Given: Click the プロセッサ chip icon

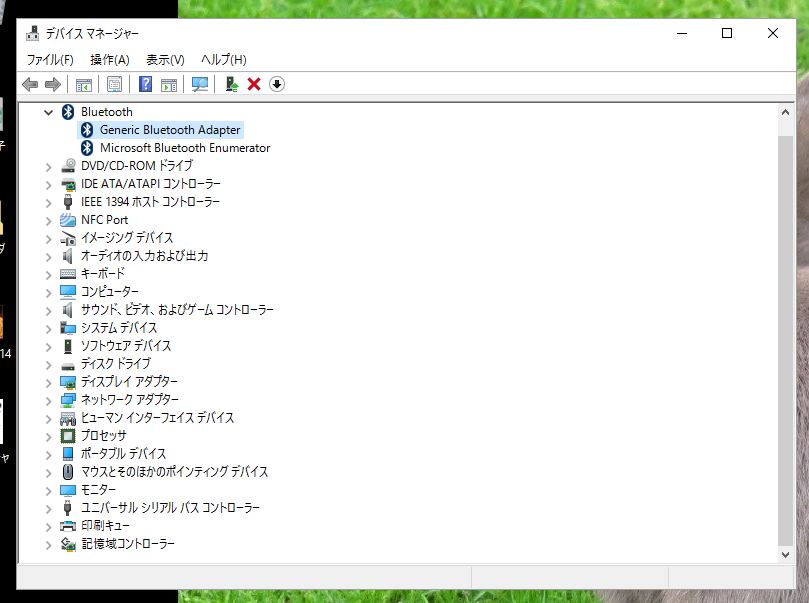Looking at the screenshot, I should point(68,436).
